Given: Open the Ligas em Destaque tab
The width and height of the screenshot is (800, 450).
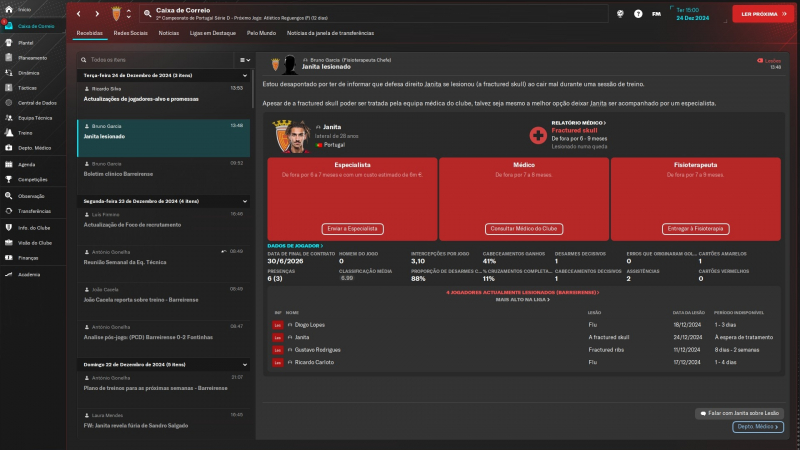Looking at the screenshot, I should 209,33.
